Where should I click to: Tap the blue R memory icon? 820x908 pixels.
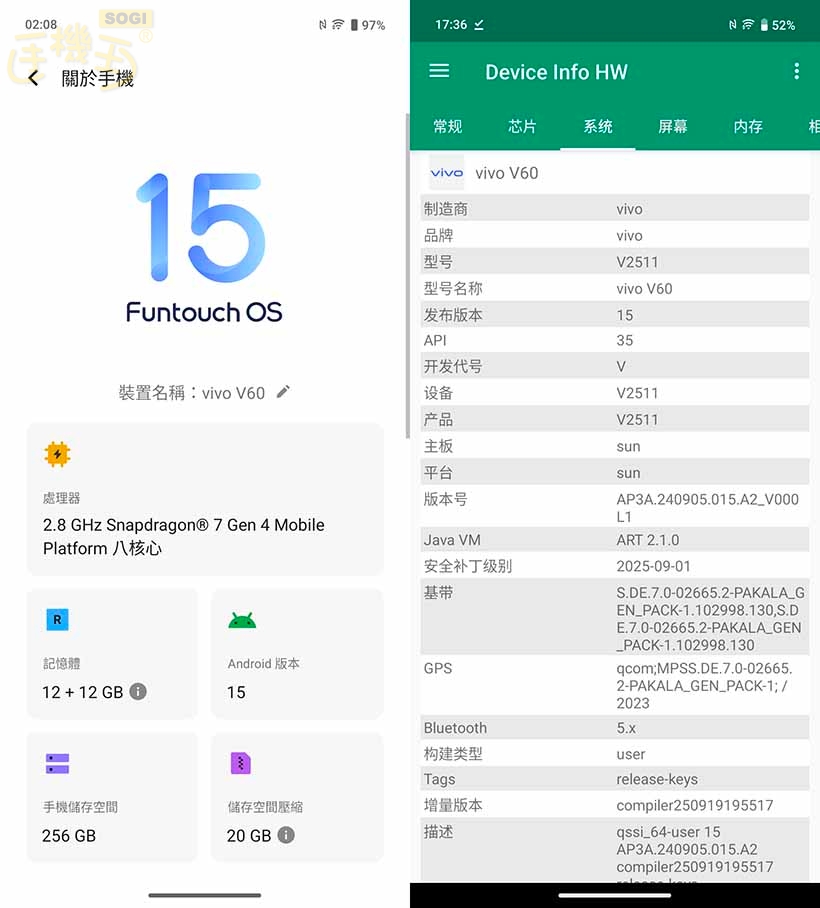pyautogui.click(x=57, y=619)
